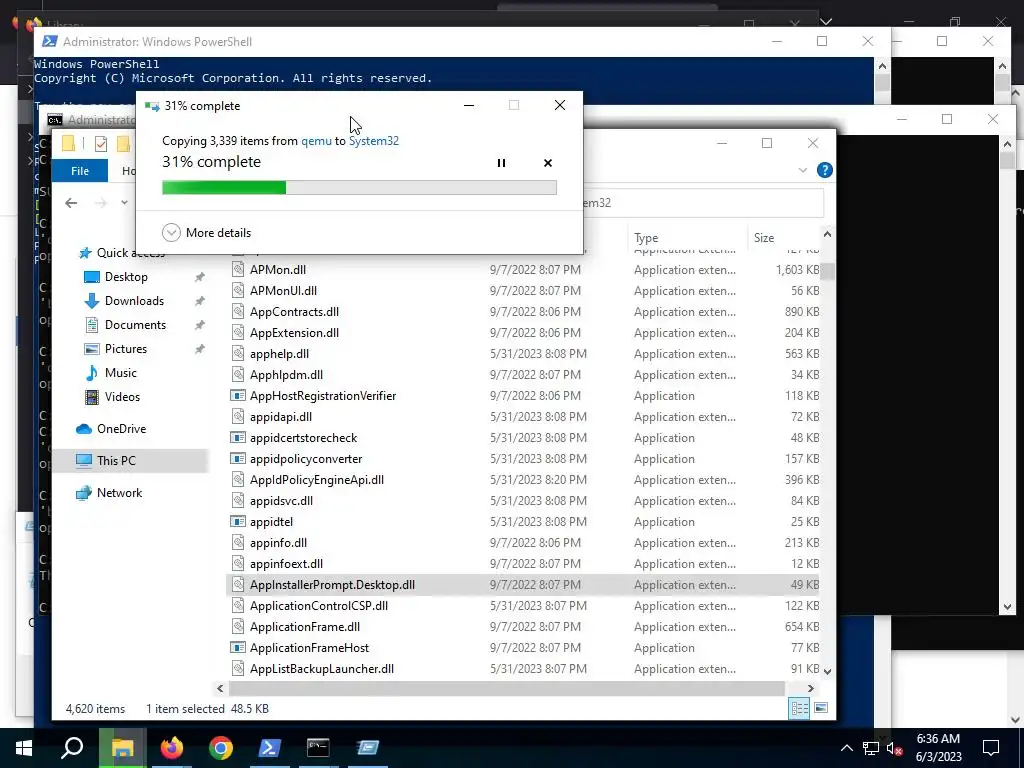Viewport: 1024px width, 768px height.
Task: Select AppHostRegistrationVerifier application
Action: (323, 396)
